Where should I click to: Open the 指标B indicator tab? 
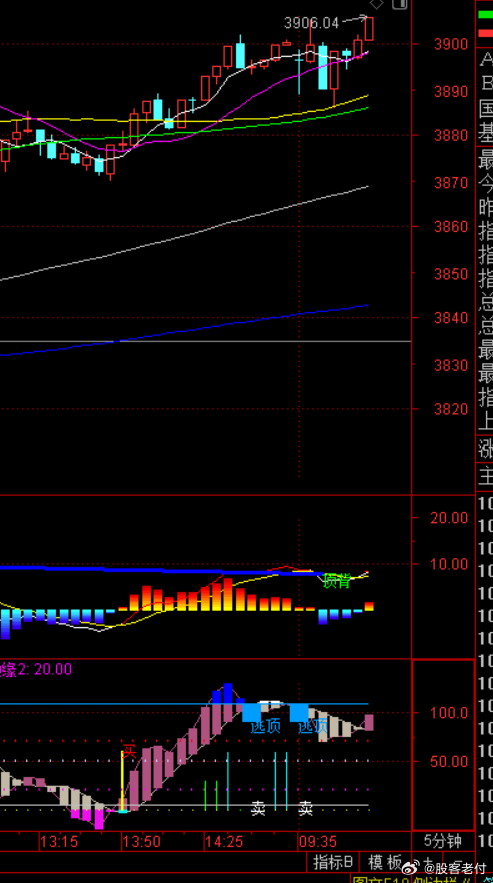(x=333, y=862)
